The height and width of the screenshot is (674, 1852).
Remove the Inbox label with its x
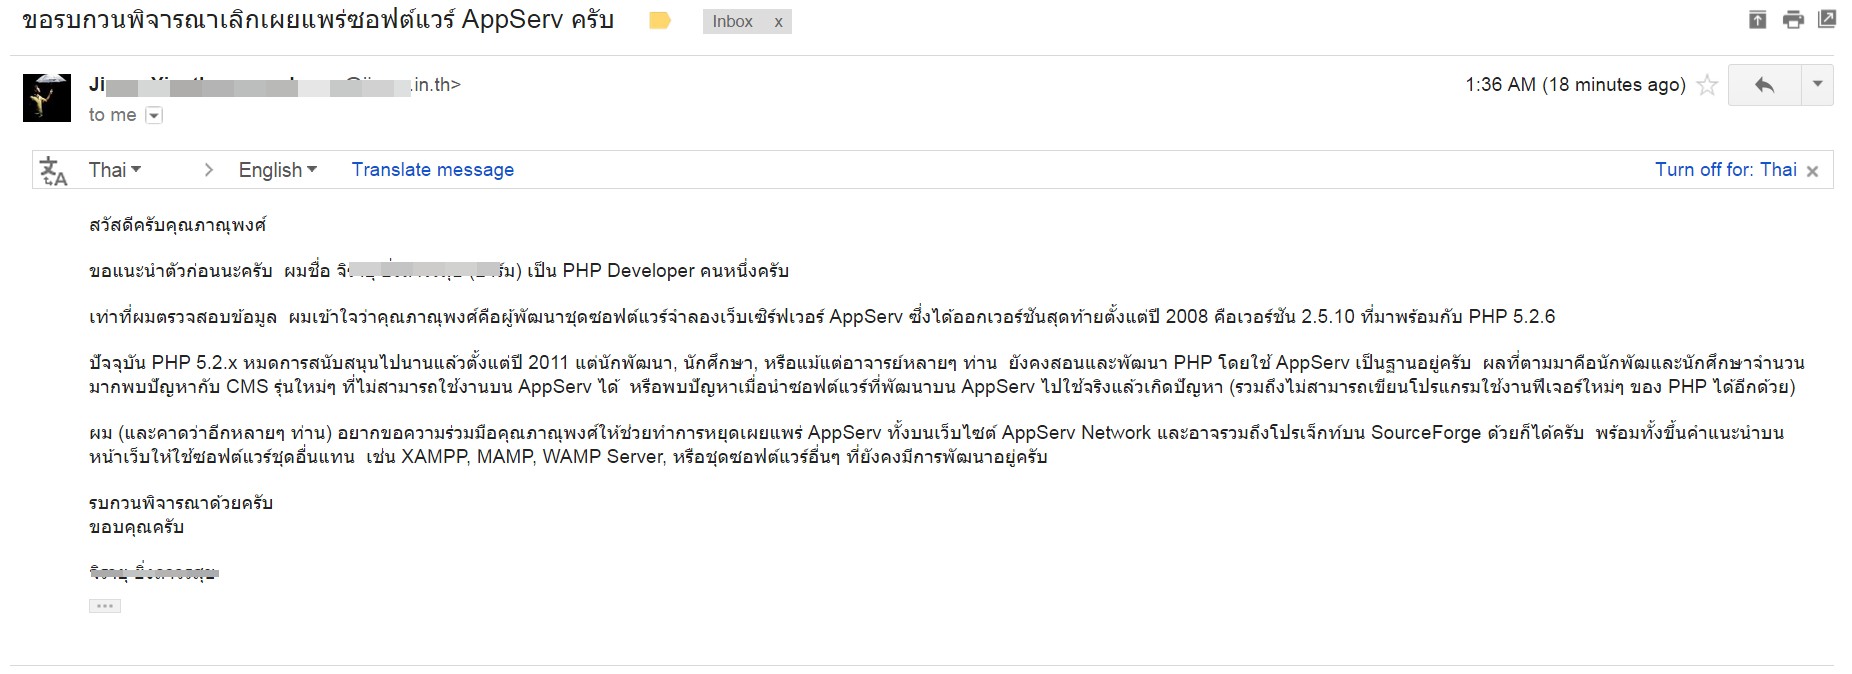point(778,22)
